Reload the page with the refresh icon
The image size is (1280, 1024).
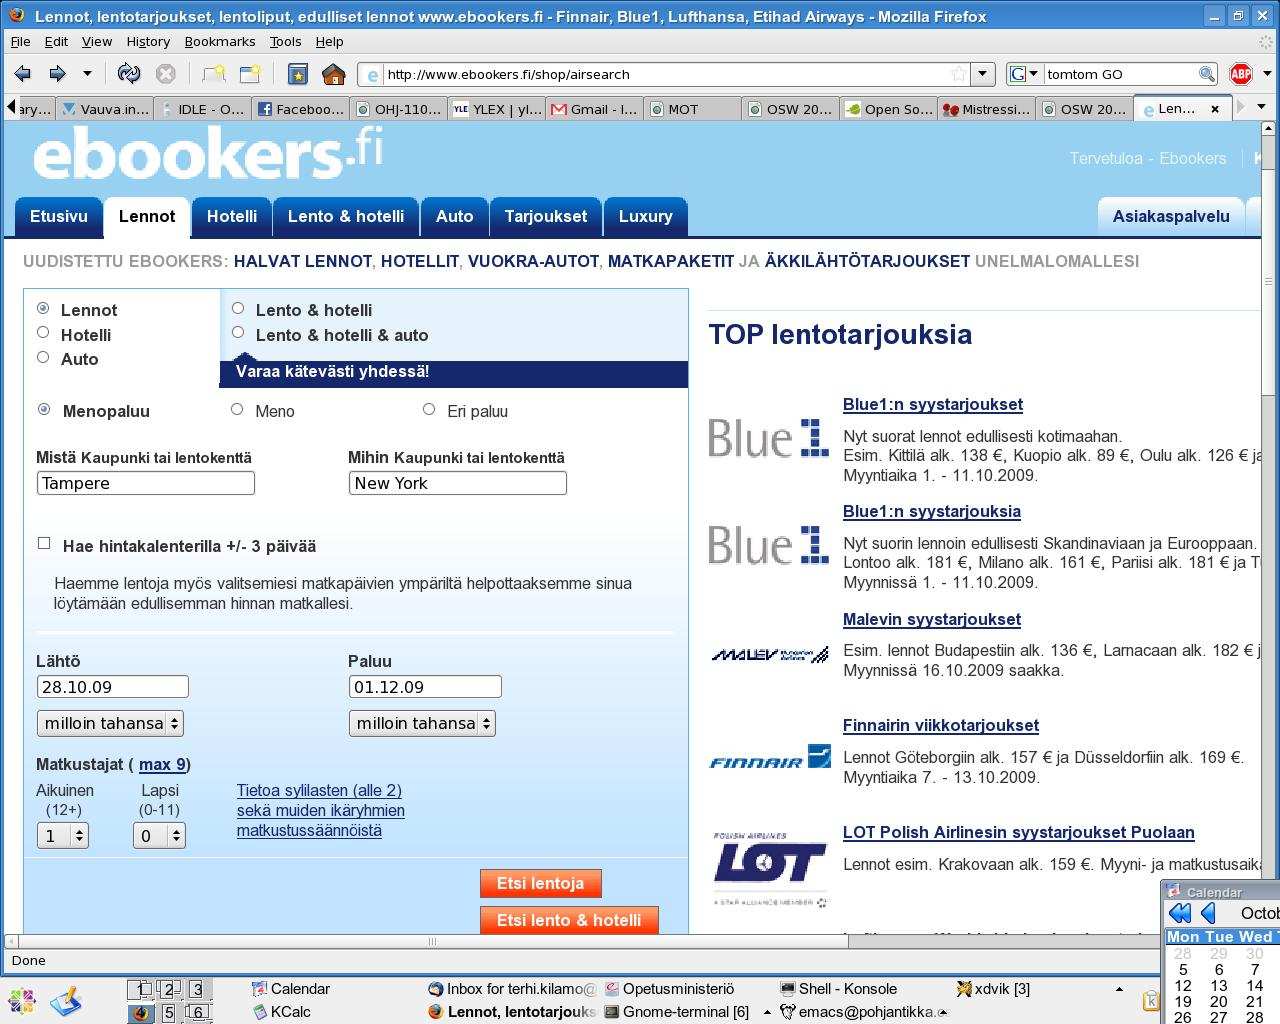click(x=129, y=74)
